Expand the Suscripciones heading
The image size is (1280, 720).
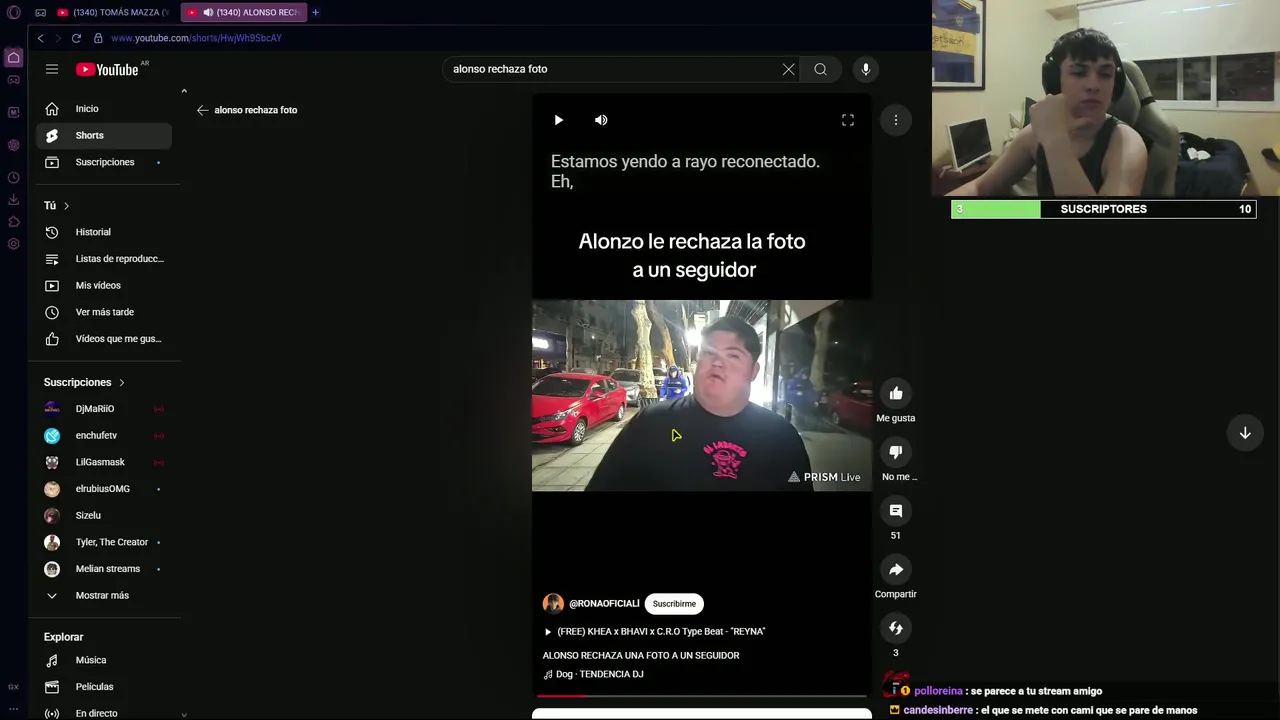(84, 382)
